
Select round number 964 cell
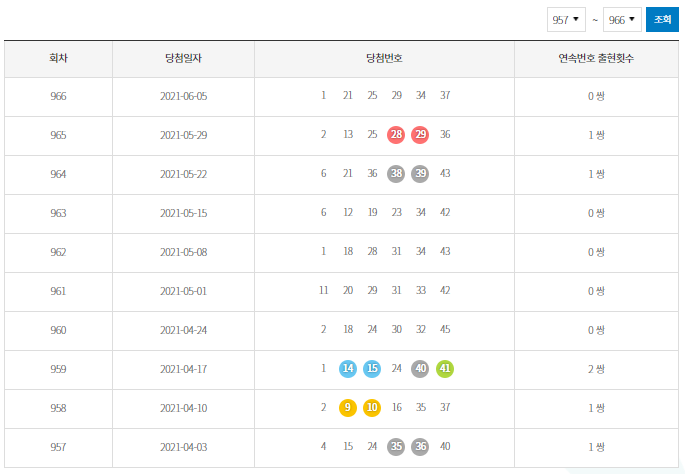(x=59, y=174)
